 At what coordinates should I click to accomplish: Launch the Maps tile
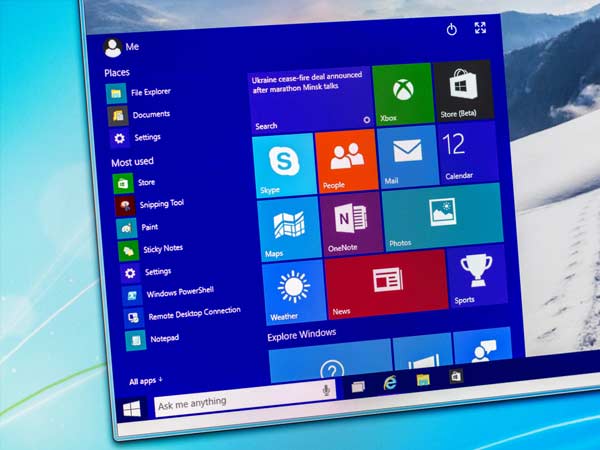coord(288,228)
